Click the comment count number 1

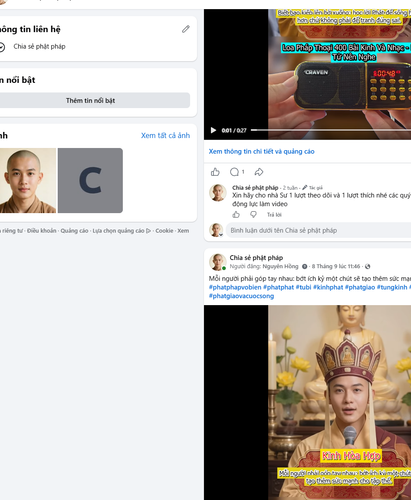coord(243,172)
